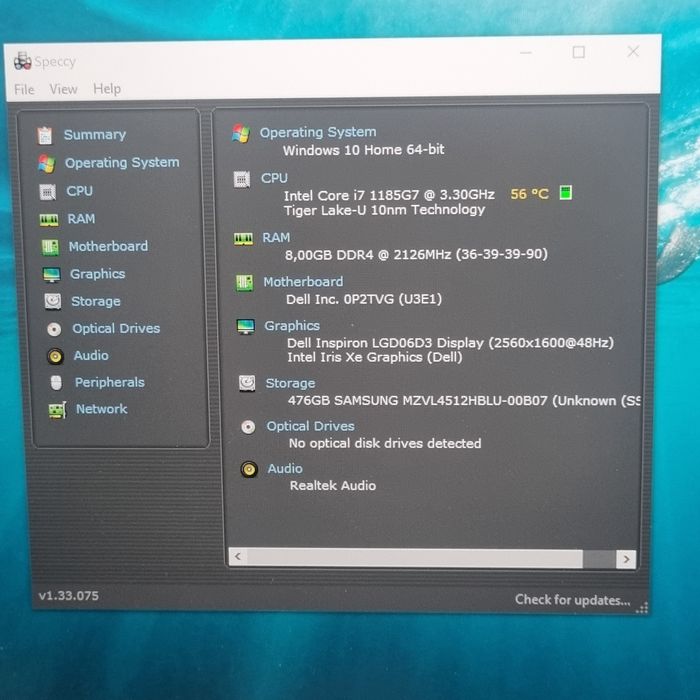Click the green CPU temperature indicator icon
Image resolution: width=700 pixels, height=700 pixels.
point(566,193)
